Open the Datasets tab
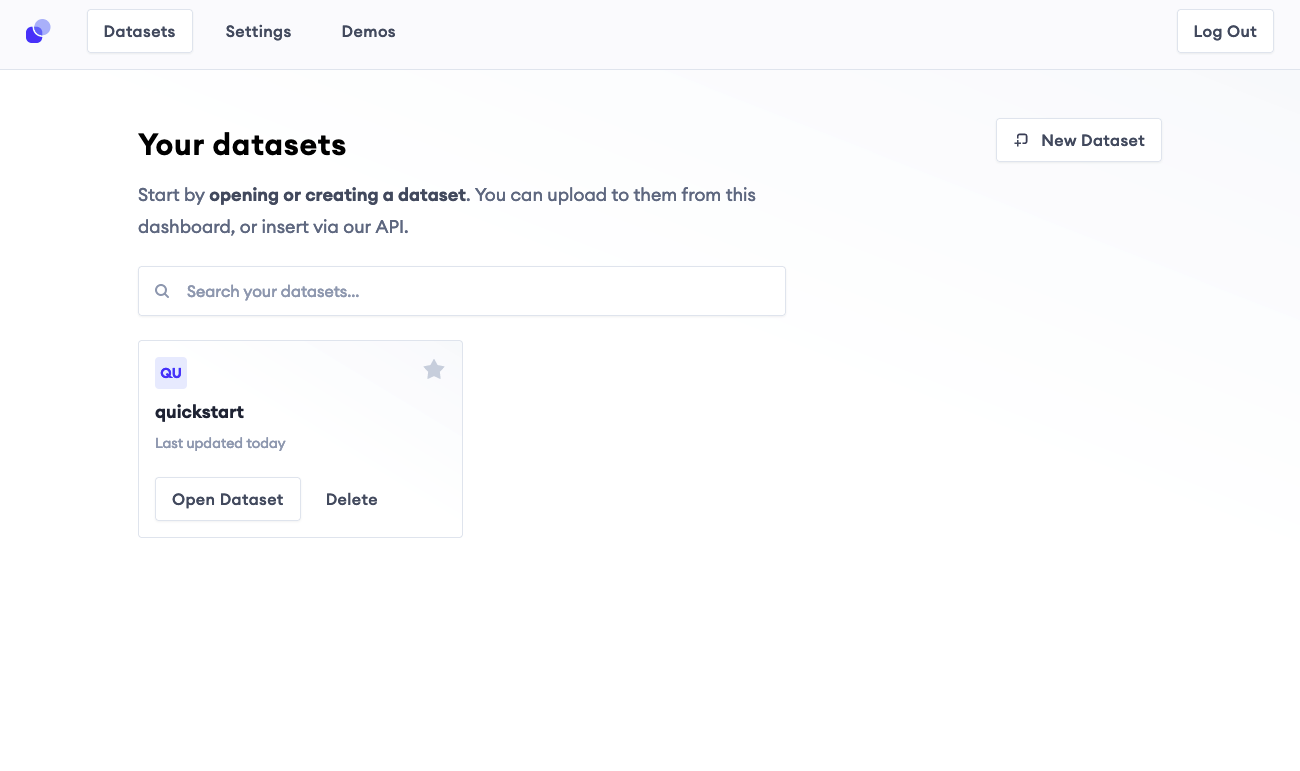This screenshot has width=1300, height=771. [x=140, y=31]
